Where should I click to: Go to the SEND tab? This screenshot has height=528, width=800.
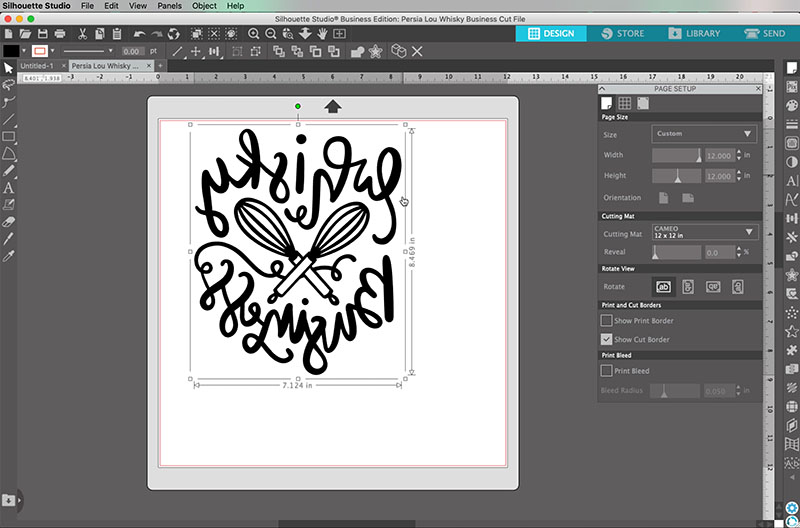point(764,34)
